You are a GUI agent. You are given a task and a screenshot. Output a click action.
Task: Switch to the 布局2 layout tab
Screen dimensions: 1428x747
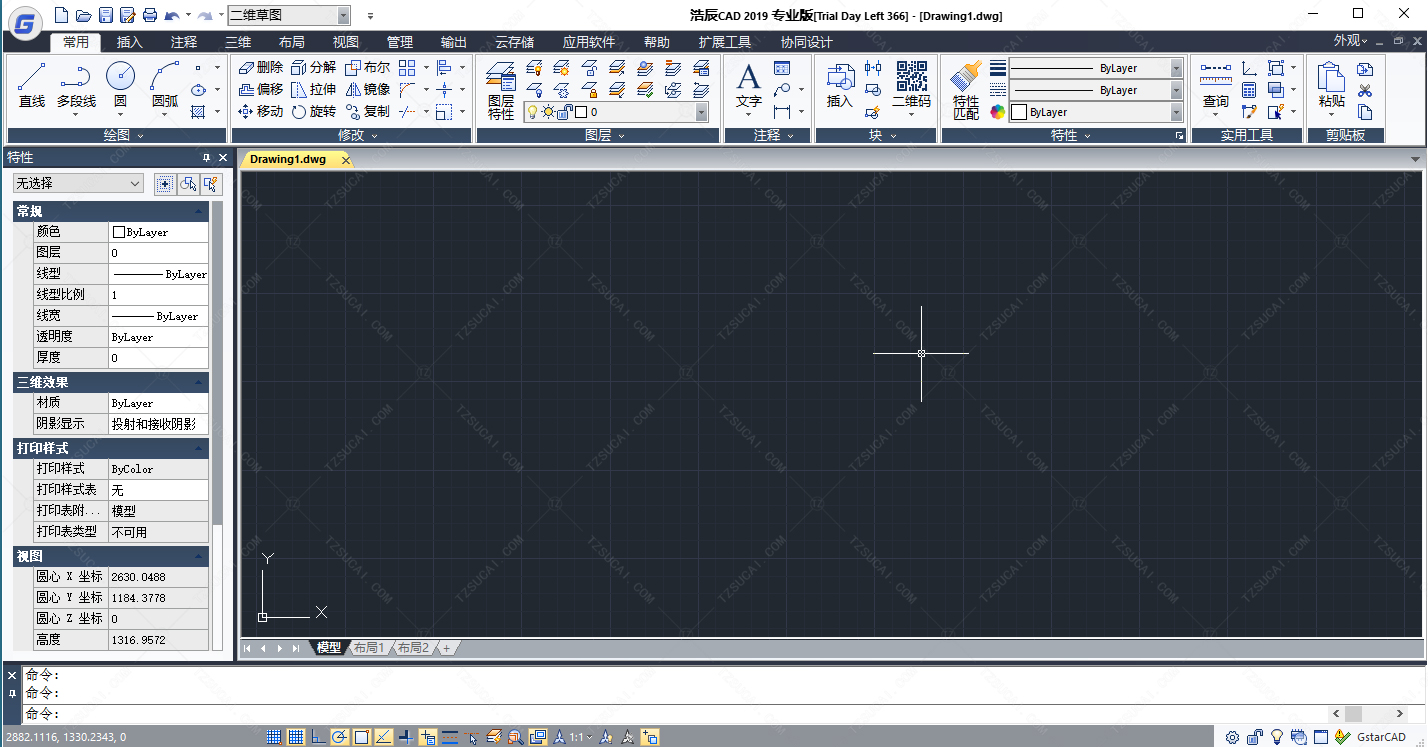click(412, 648)
